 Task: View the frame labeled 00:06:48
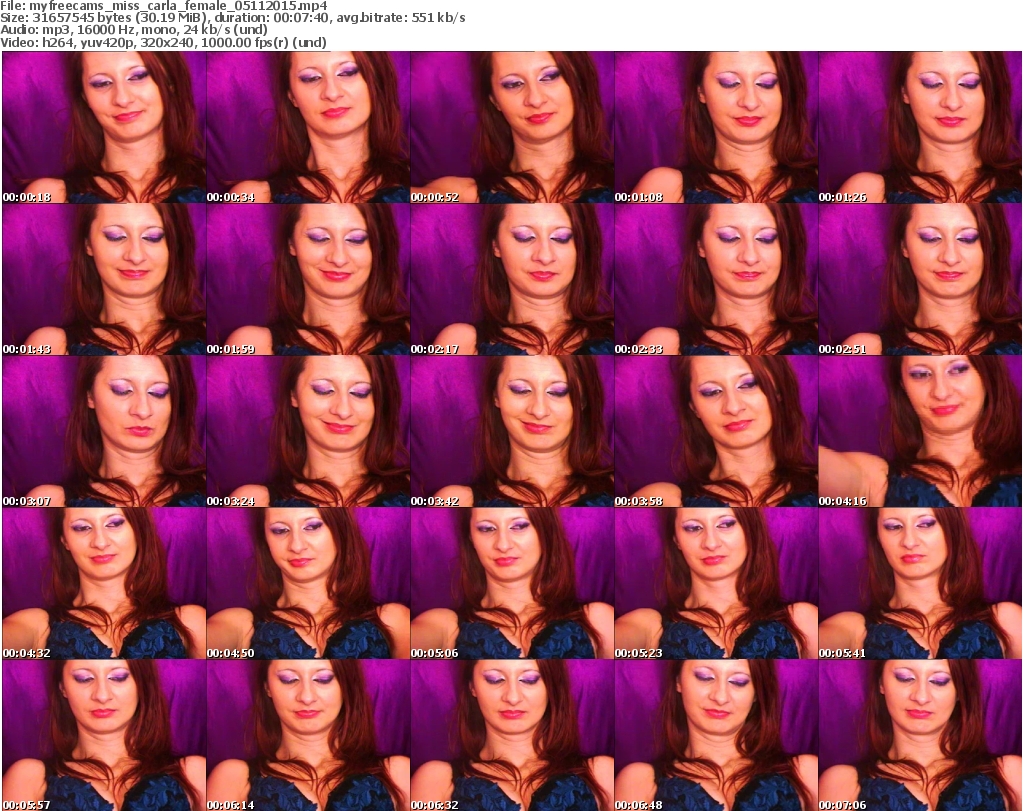point(716,735)
